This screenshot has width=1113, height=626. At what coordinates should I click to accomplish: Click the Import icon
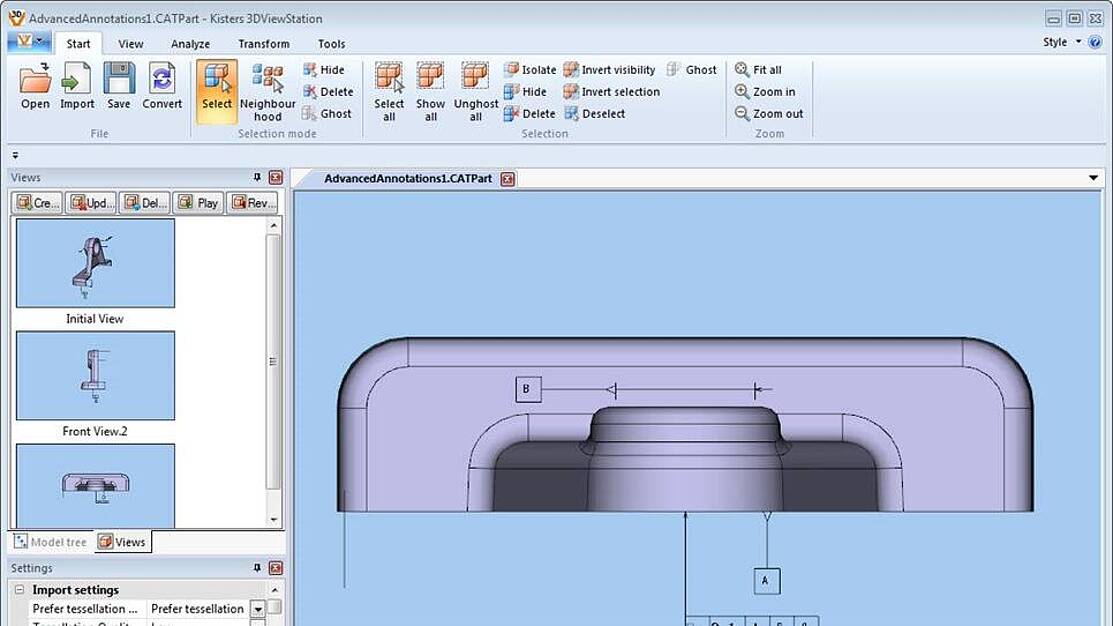[77, 86]
